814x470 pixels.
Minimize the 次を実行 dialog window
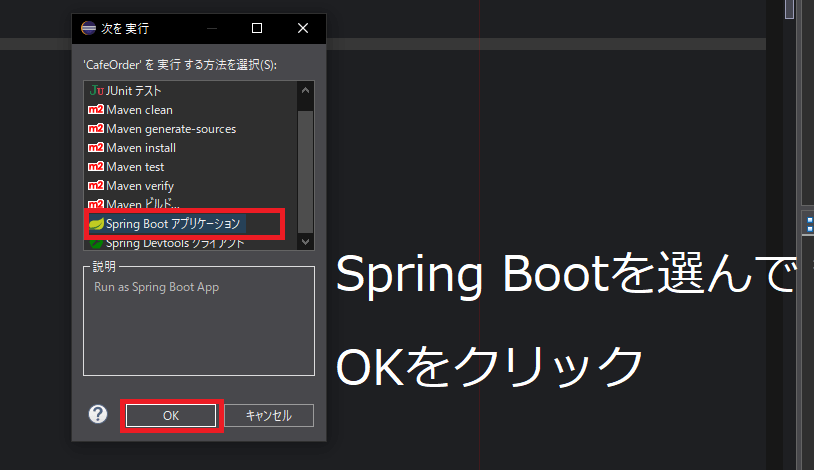(x=211, y=28)
